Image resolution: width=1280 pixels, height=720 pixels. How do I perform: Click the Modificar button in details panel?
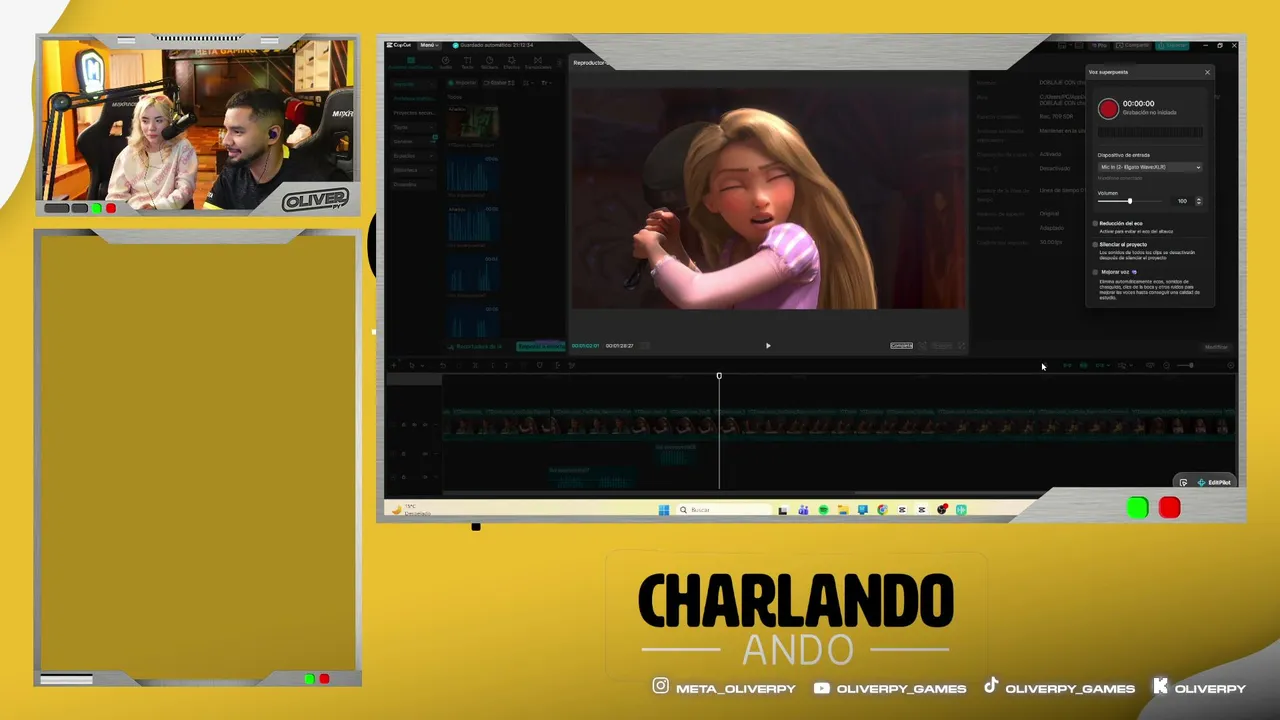click(1216, 347)
